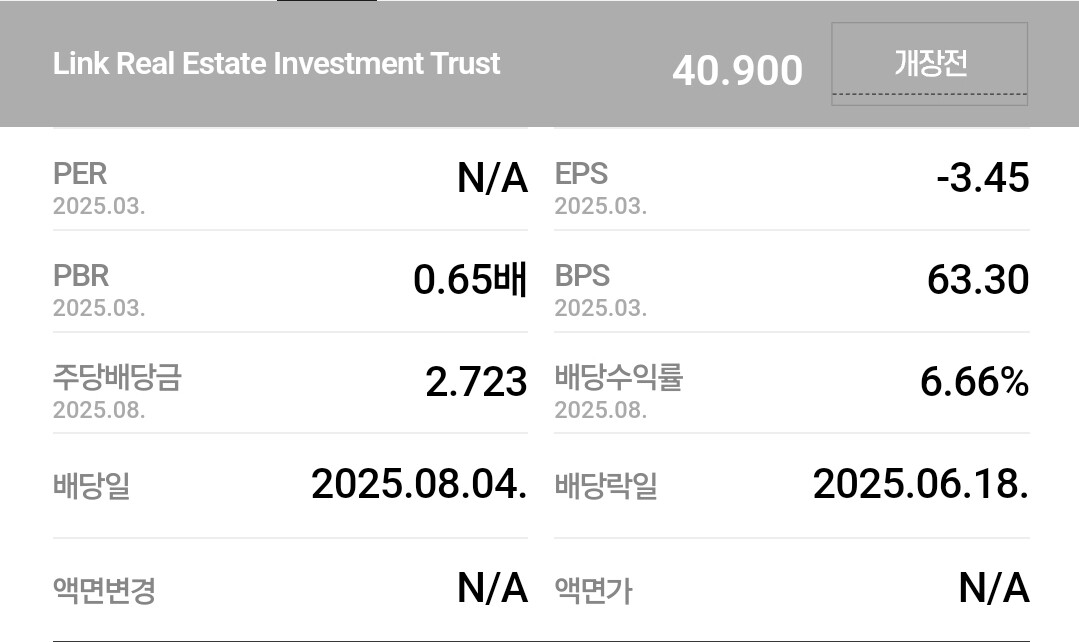
Task: Click the PER value N/A
Action: pyautogui.click(x=492, y=178)
